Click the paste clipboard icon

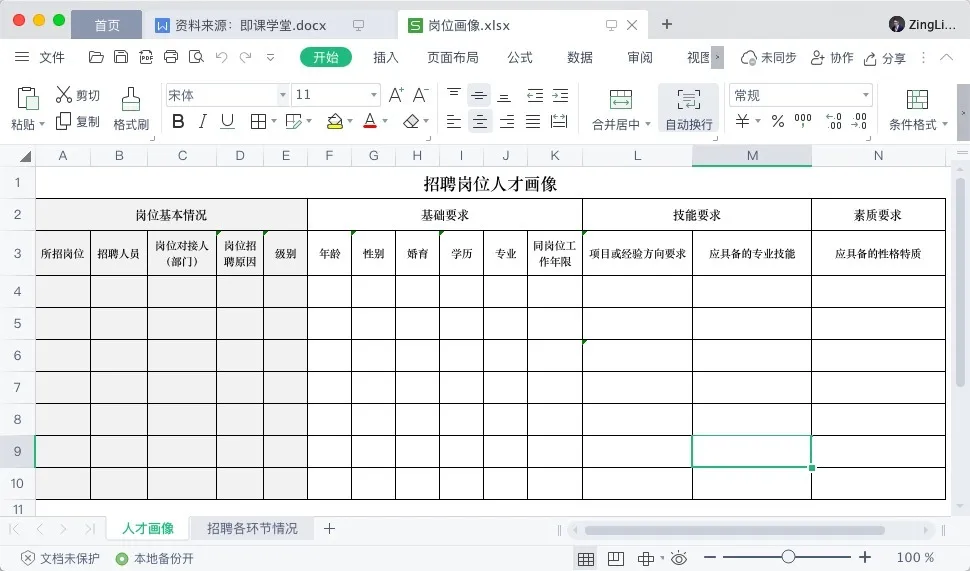click(27, 99)
